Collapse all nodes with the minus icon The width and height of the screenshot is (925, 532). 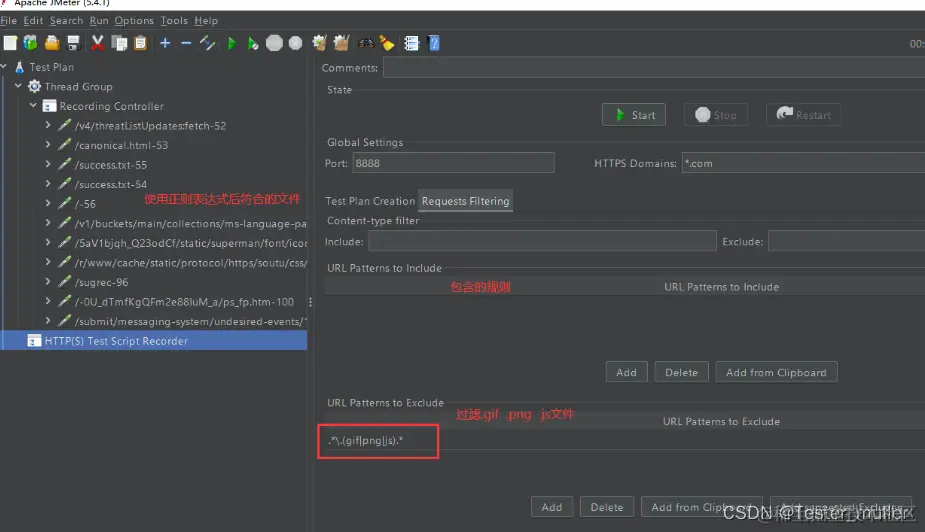186,43
